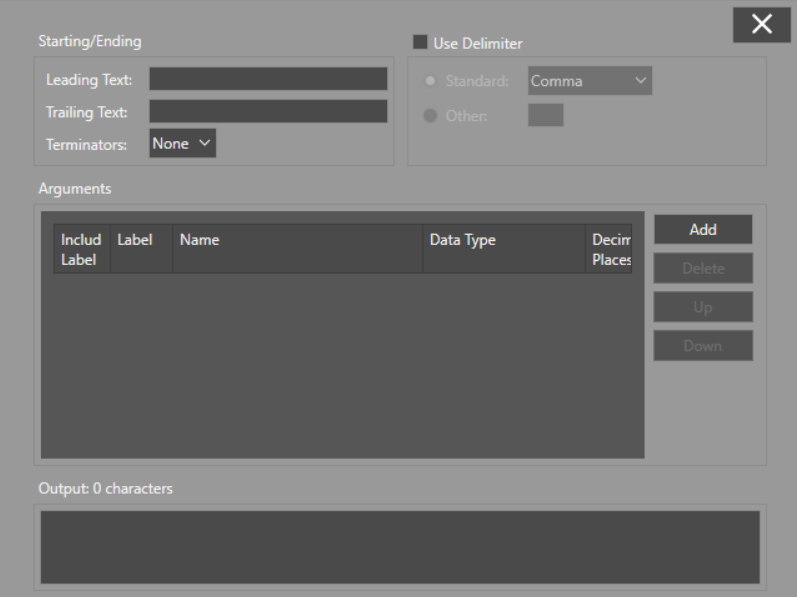Open the Terminators dropdown
Viewport: 797px width, 597px height.
tap(182, 144)
